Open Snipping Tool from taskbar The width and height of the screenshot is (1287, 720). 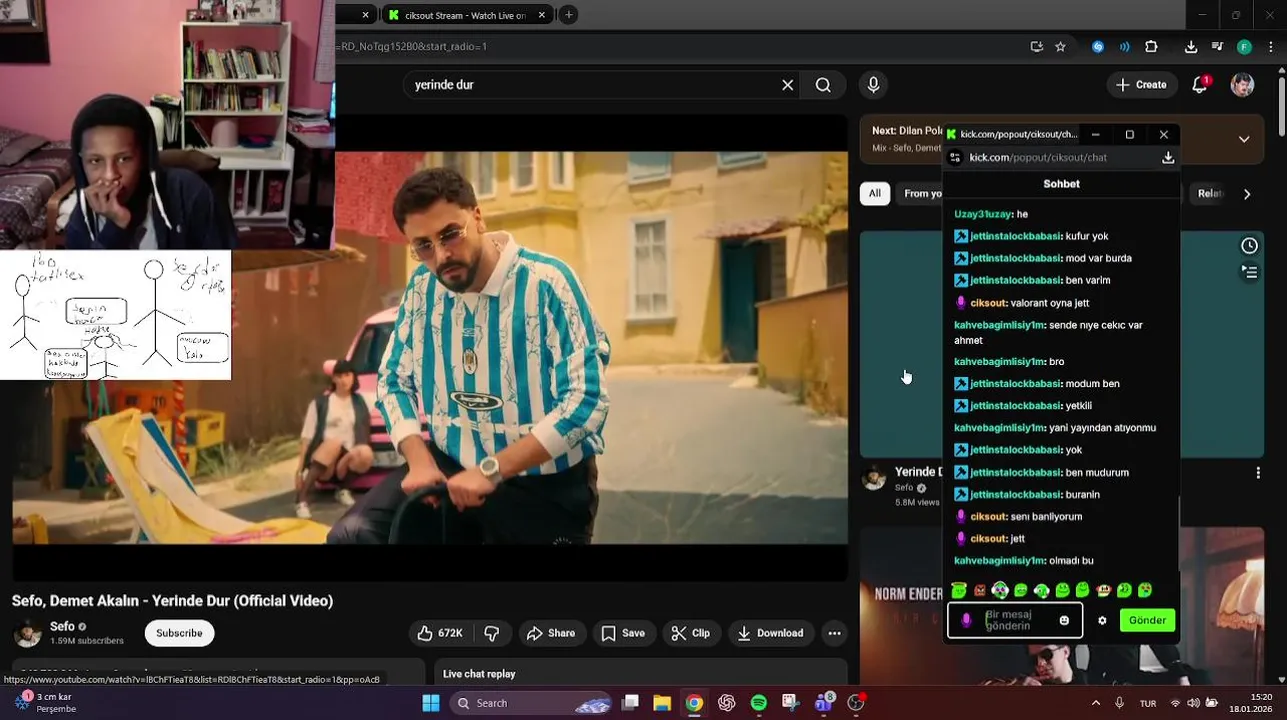[790, 703]
